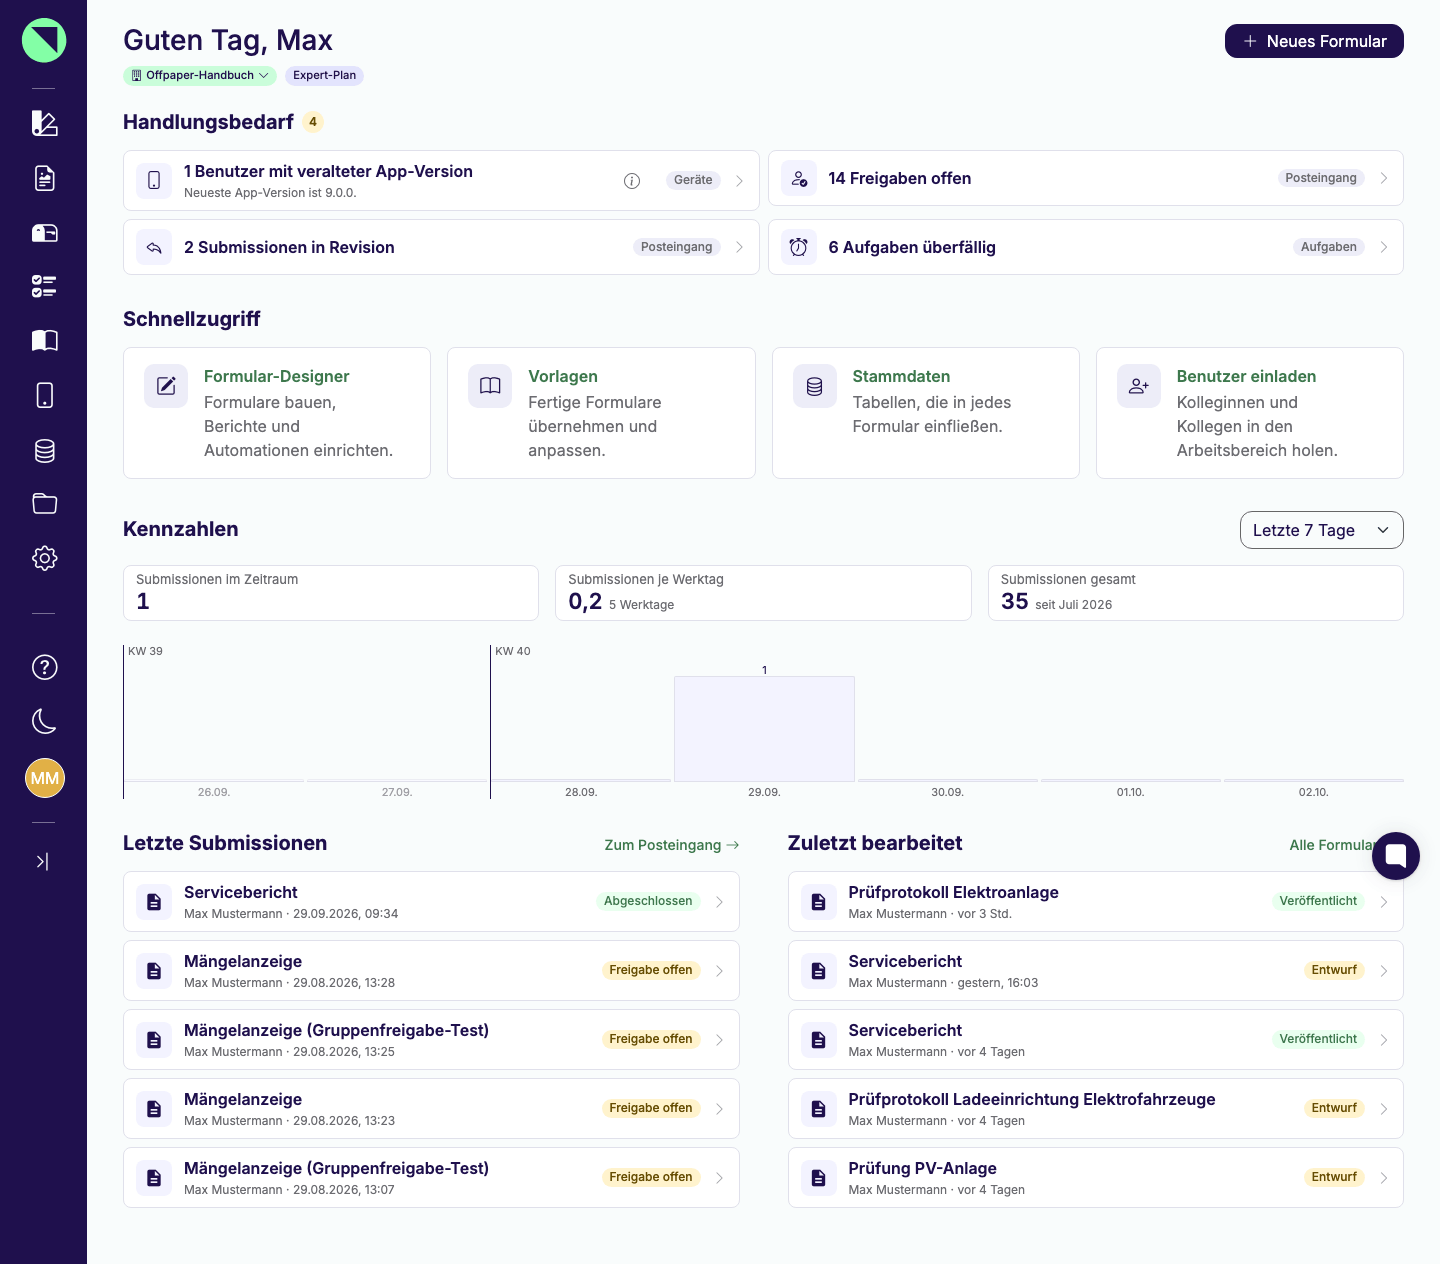This screenshot has width=1440, height=1264.
Task: Open the Offpaper-Handbuch workspace dropdown
Action: click(x=200, y=75)
